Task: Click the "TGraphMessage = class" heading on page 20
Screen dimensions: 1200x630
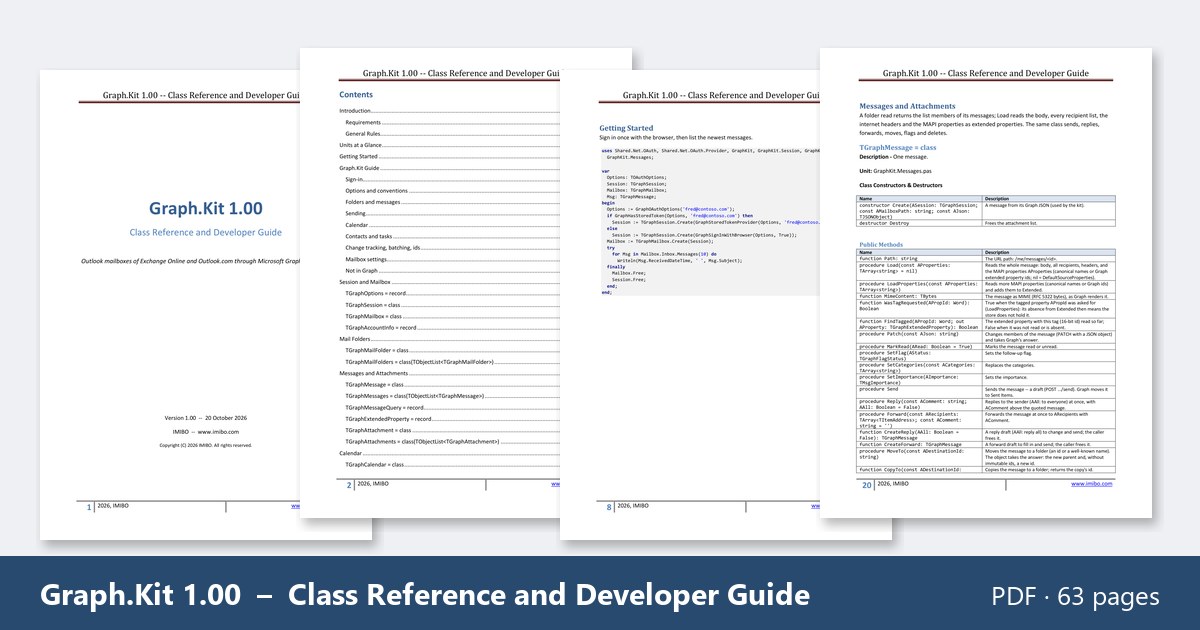Action: pyautogui.click(x=898, y=147)
